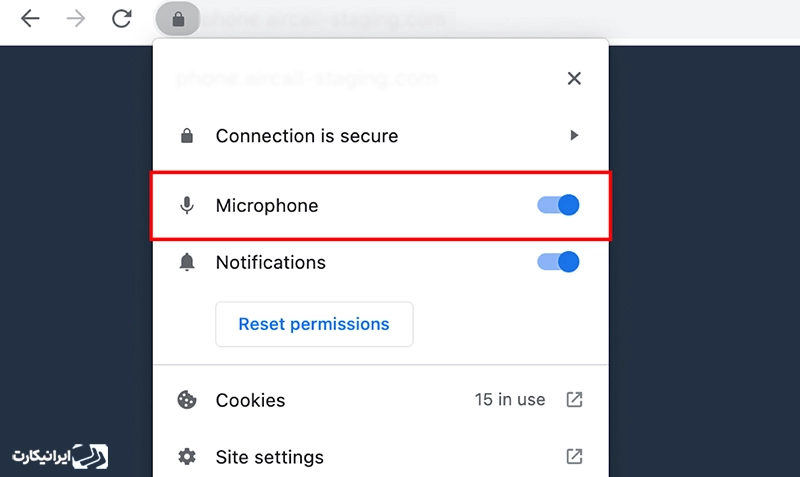Click the microphone icon

[x=187, y=205]
